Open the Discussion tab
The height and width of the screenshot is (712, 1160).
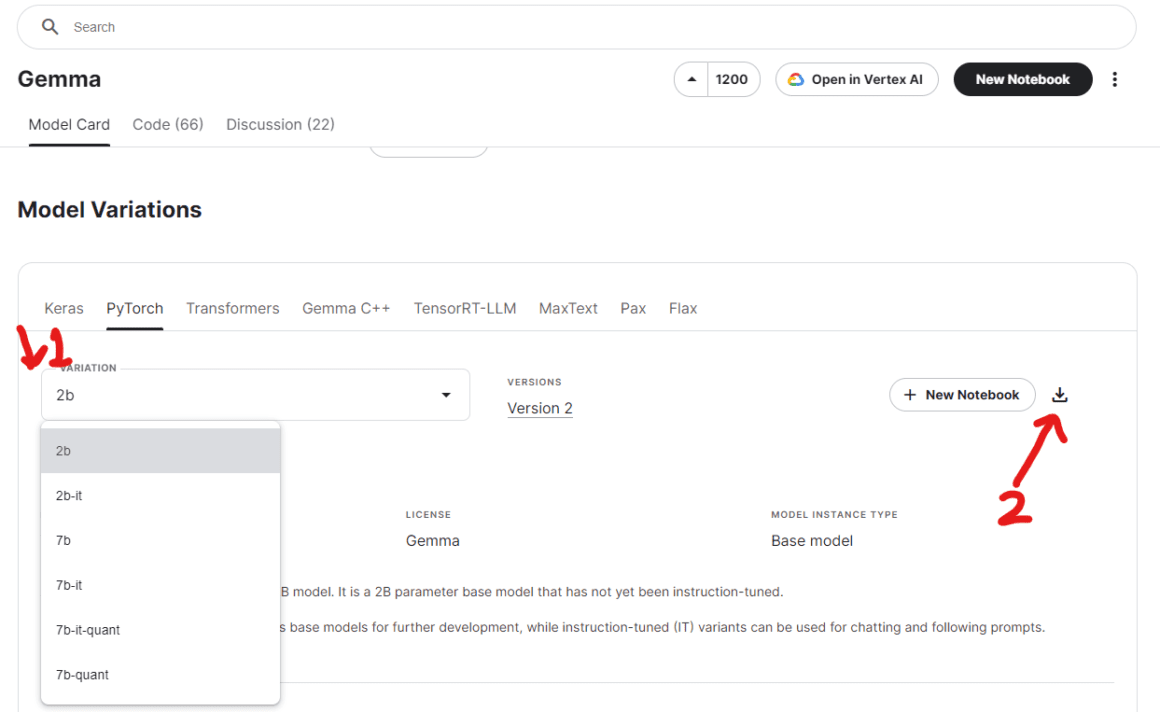pyautogui.click(x=280, y=124)
